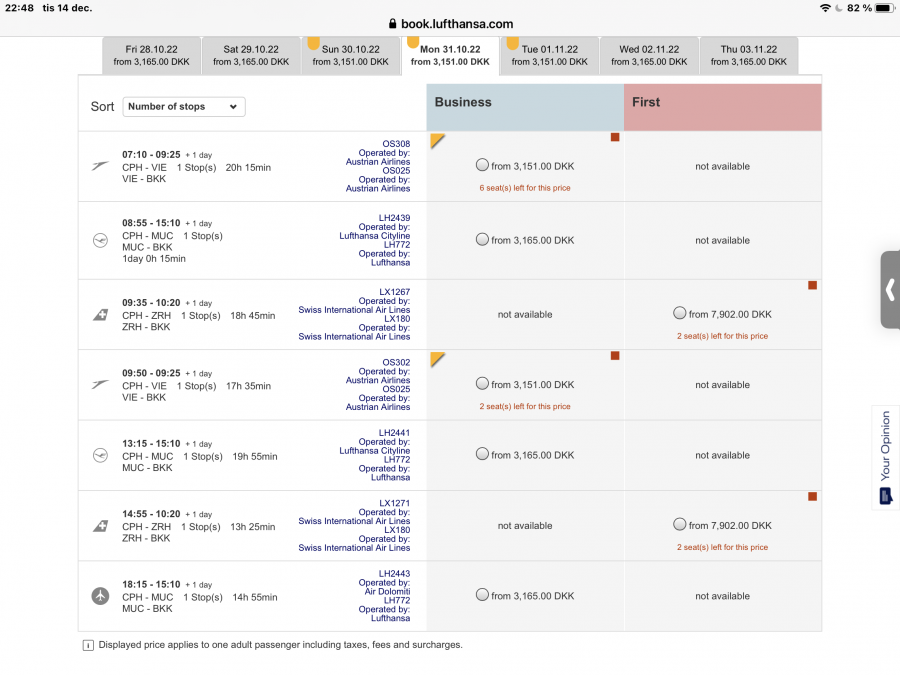Open the Your Opinion feedback tab

[885, 458]
